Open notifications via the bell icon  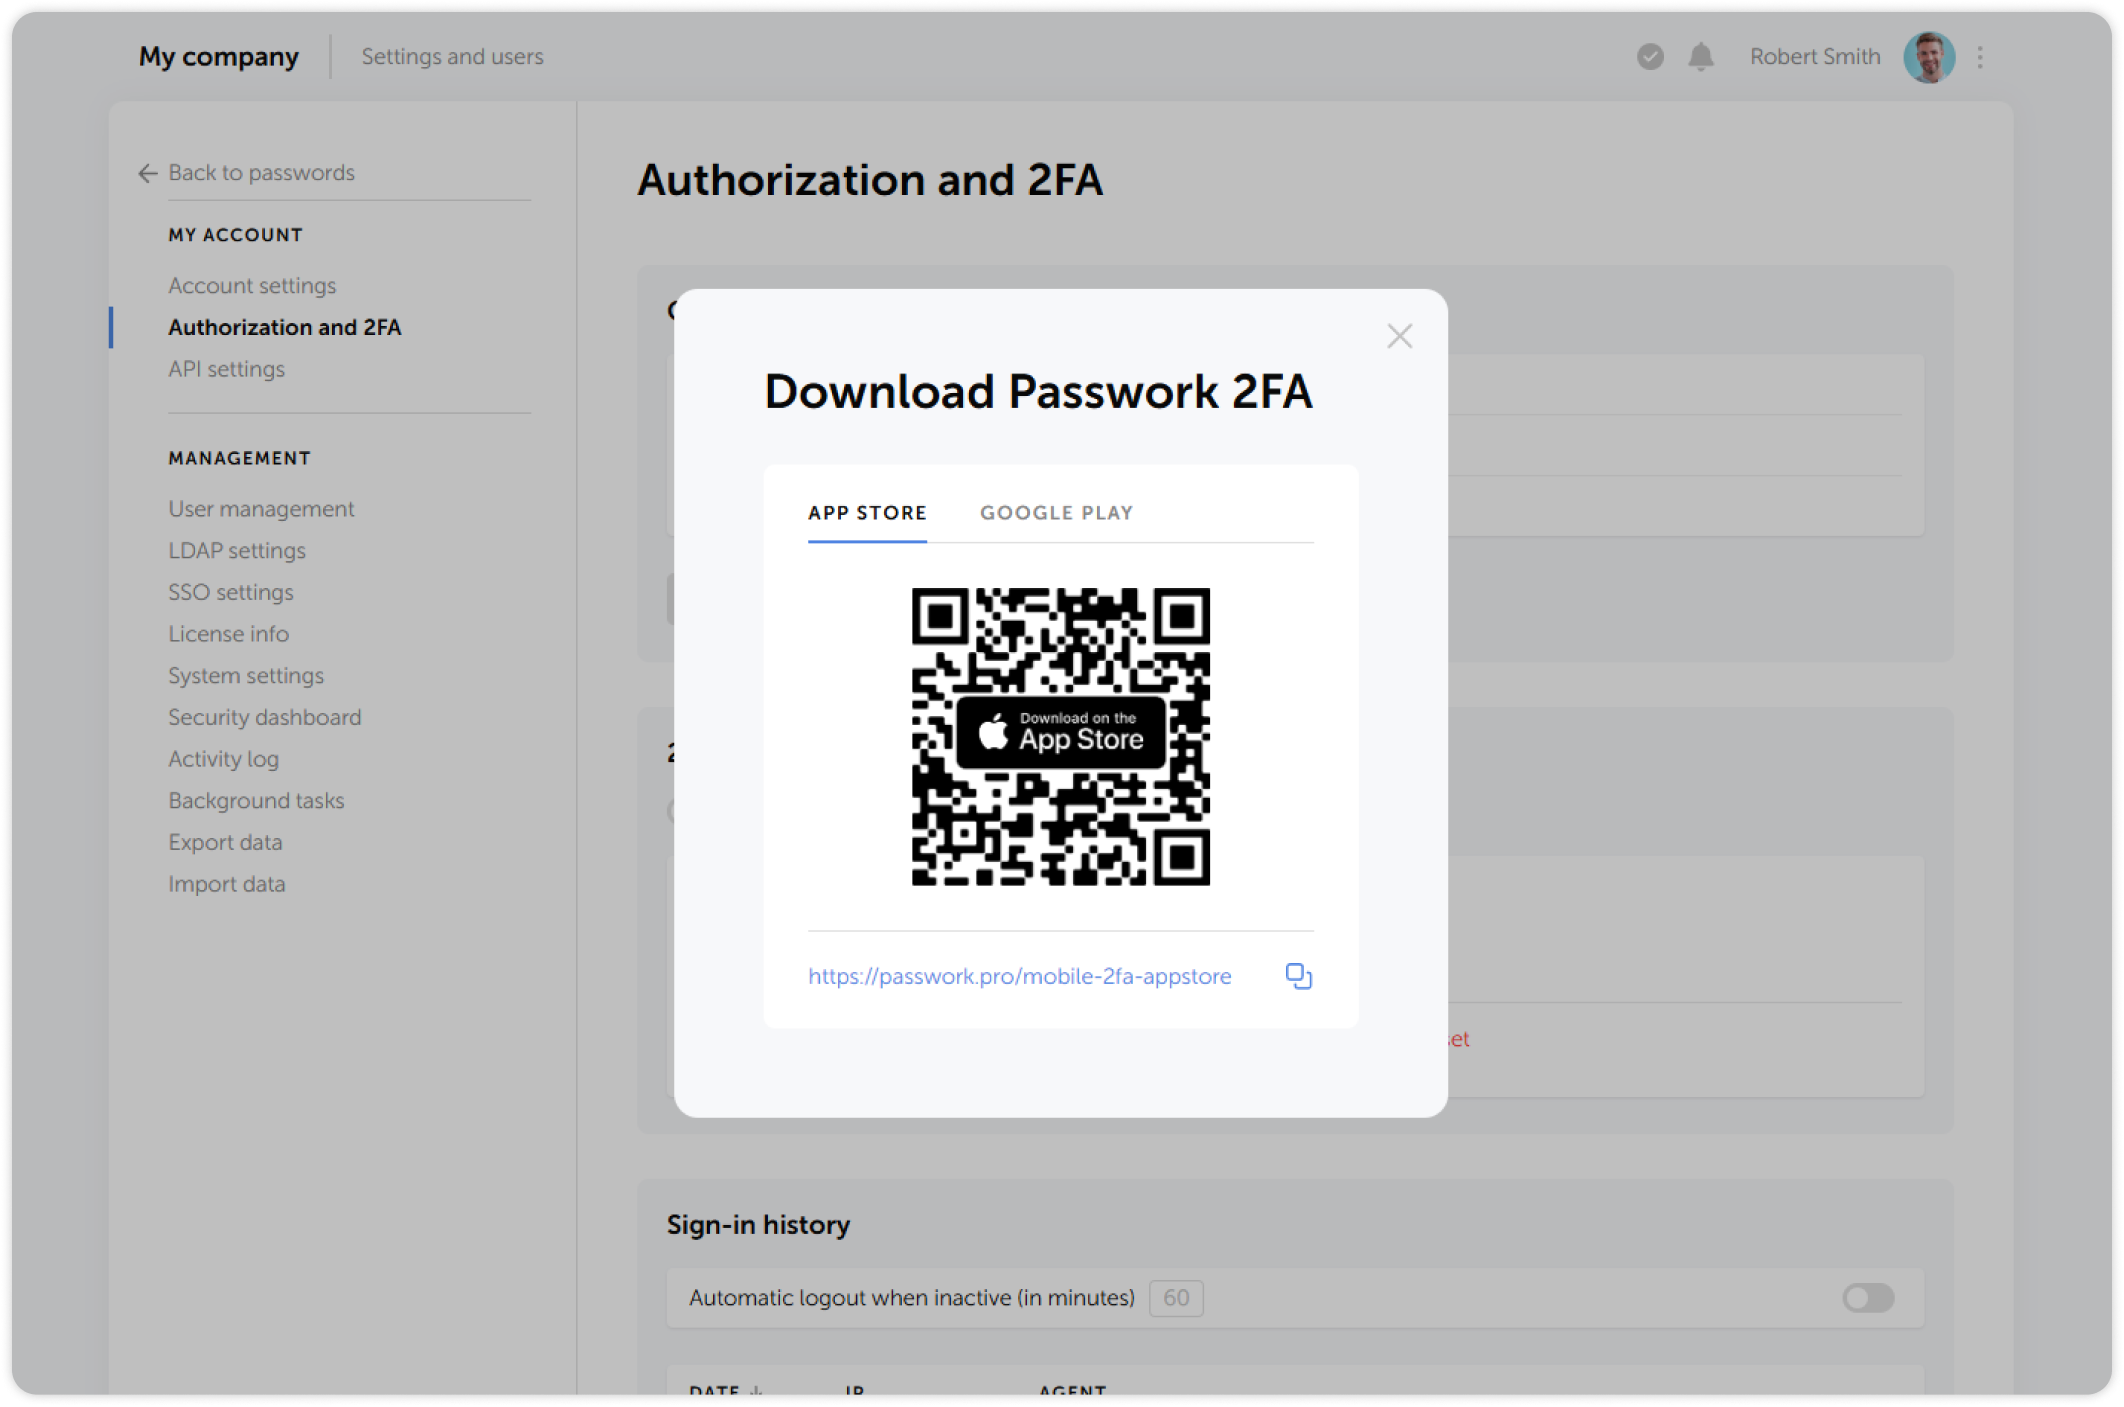1701,57
